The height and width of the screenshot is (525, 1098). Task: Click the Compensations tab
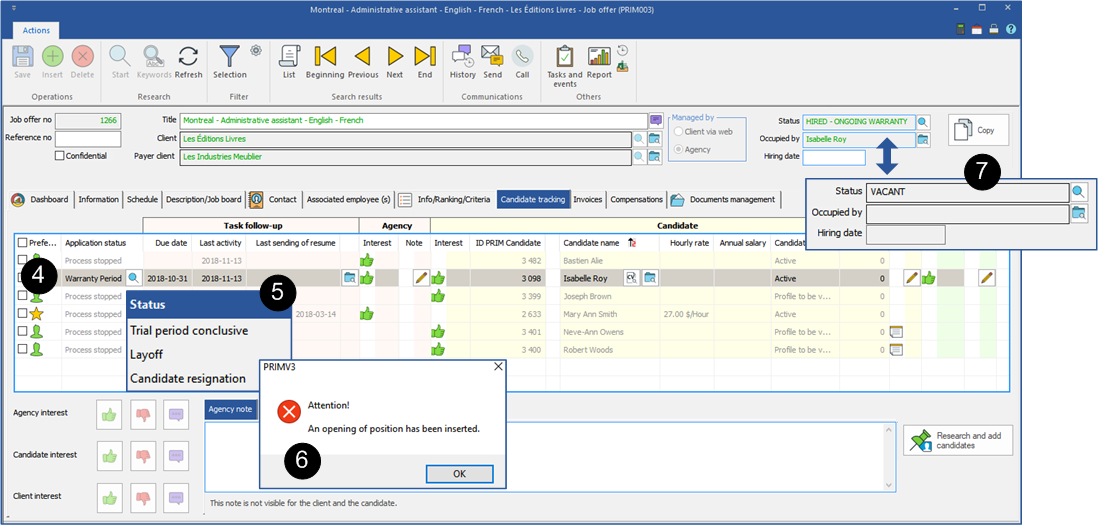[x=637, y=200]
